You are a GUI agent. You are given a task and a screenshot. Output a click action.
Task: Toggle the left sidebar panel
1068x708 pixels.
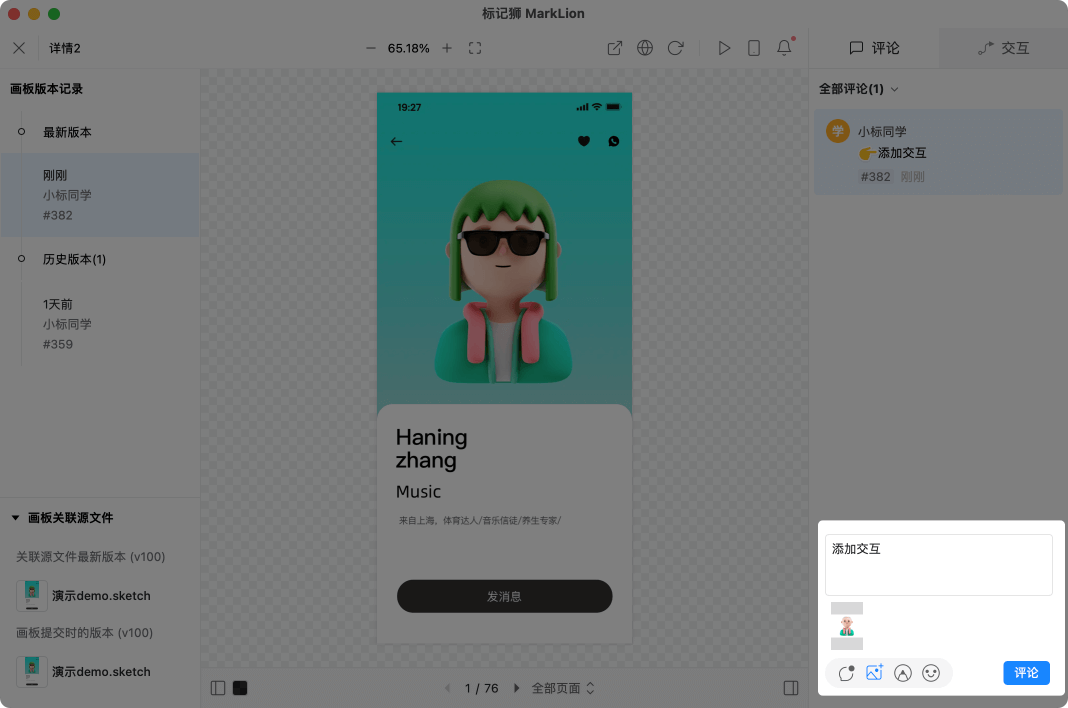click(x=218, y=688)
